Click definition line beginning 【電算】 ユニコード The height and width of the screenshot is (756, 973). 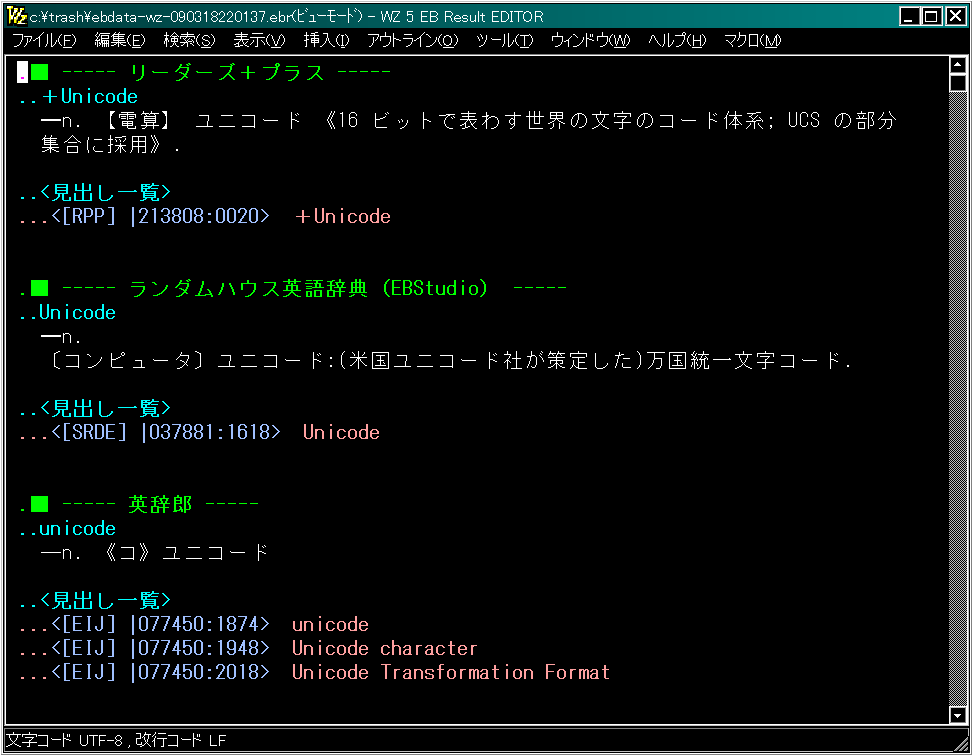(x=469, y=120)
